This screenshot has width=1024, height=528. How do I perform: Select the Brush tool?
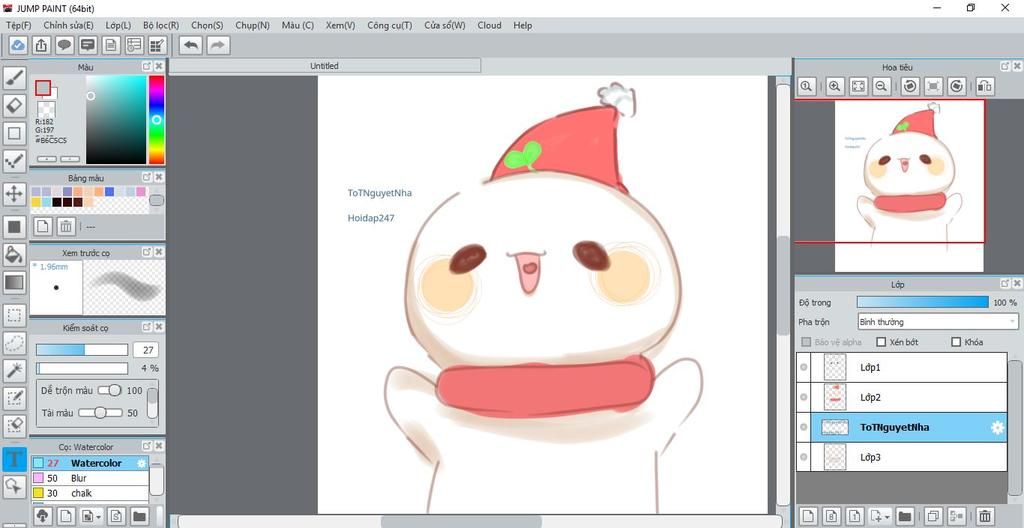point(14,78)
